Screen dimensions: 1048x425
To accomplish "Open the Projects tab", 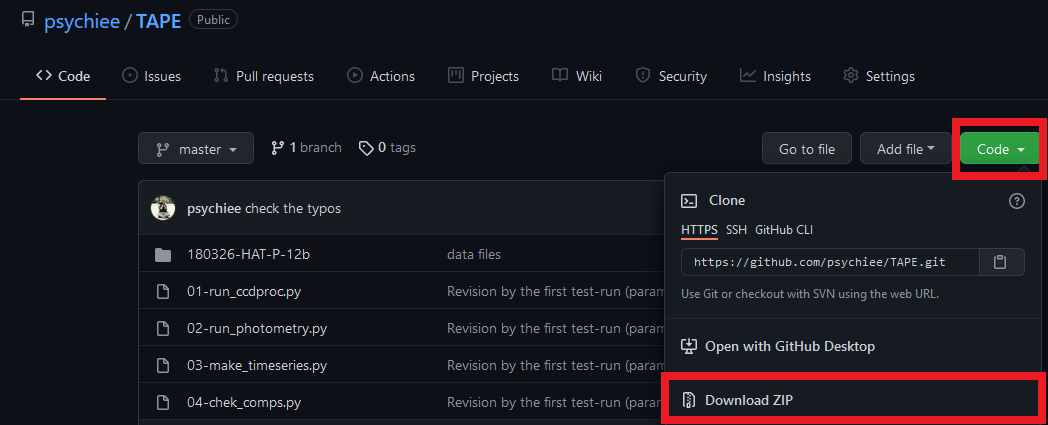I will (483, 76).
